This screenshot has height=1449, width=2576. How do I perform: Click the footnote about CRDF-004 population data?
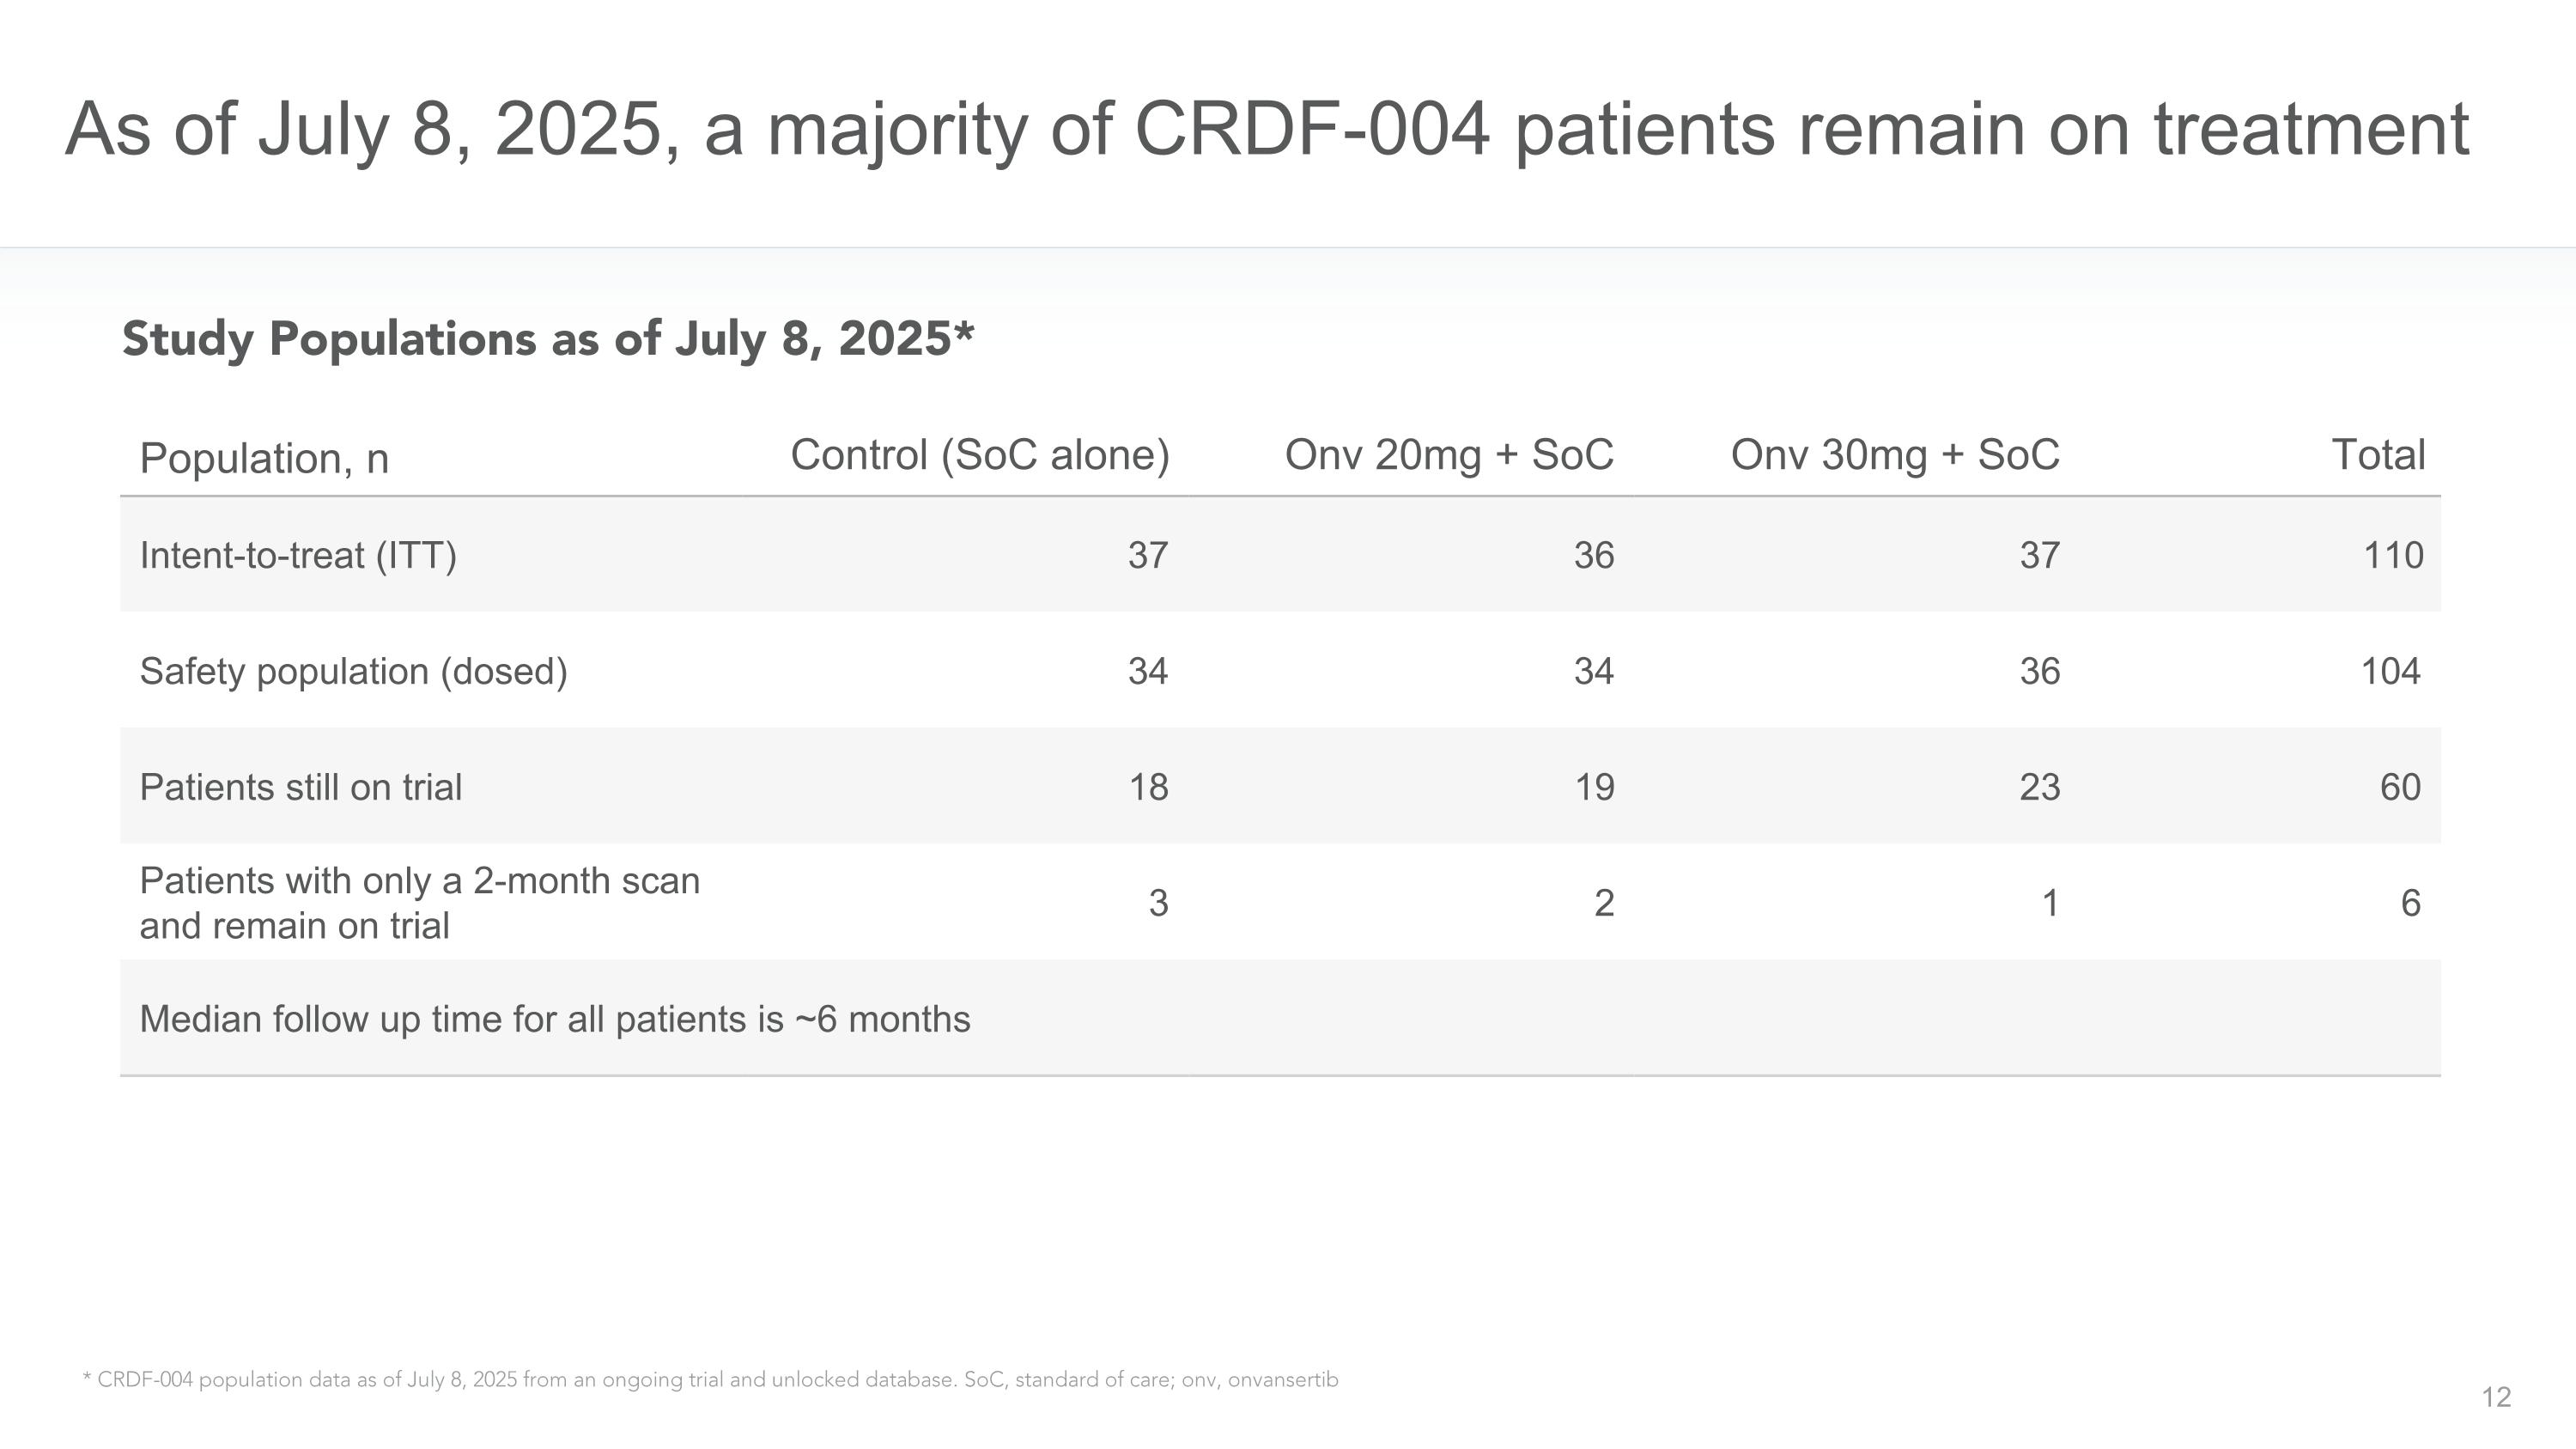pyautogui.click(x=710, y=1380)
